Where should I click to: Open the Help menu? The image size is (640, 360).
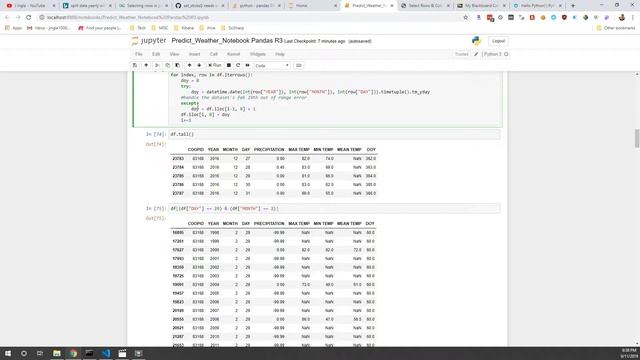(280, 54)
